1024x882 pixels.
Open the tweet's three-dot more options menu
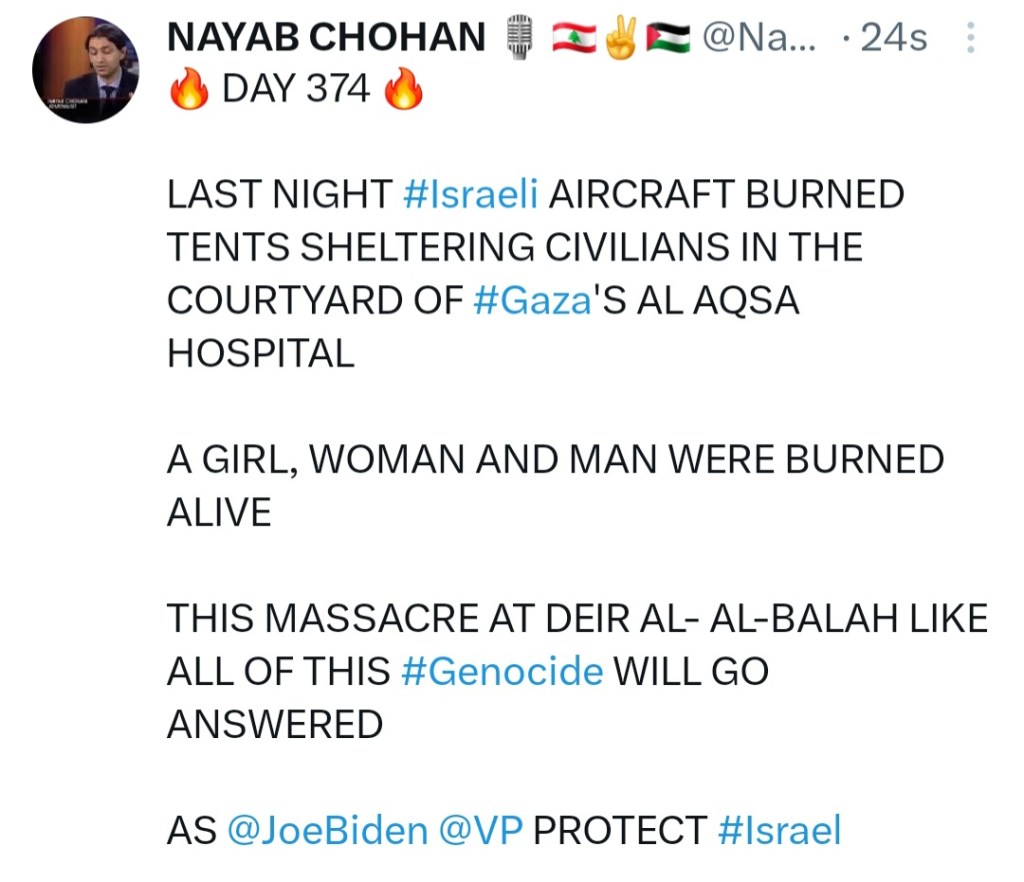click(969, 38)
